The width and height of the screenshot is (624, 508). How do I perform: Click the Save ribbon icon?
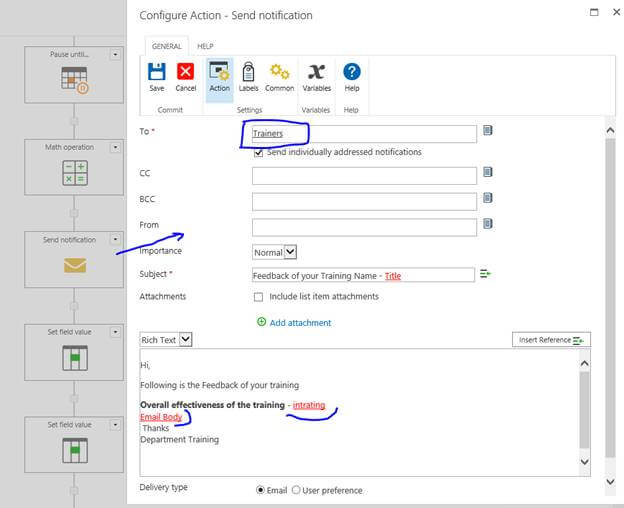156,72
